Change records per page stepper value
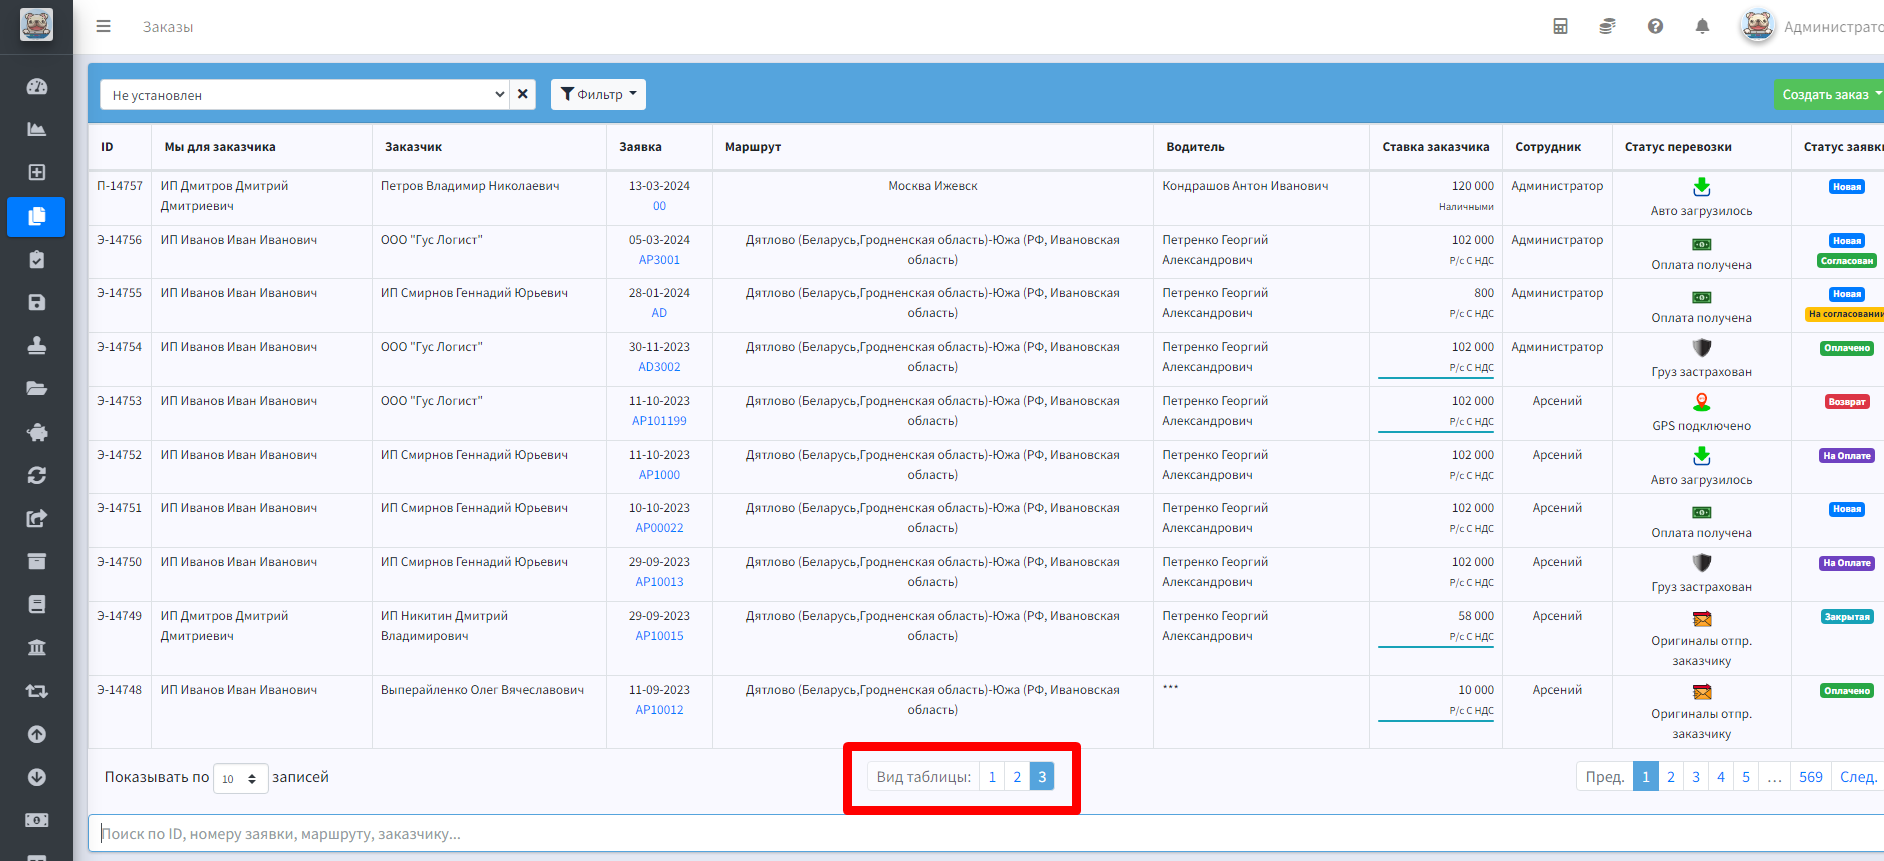This screenshot has height=861, width=1884. tap(241, 778)
